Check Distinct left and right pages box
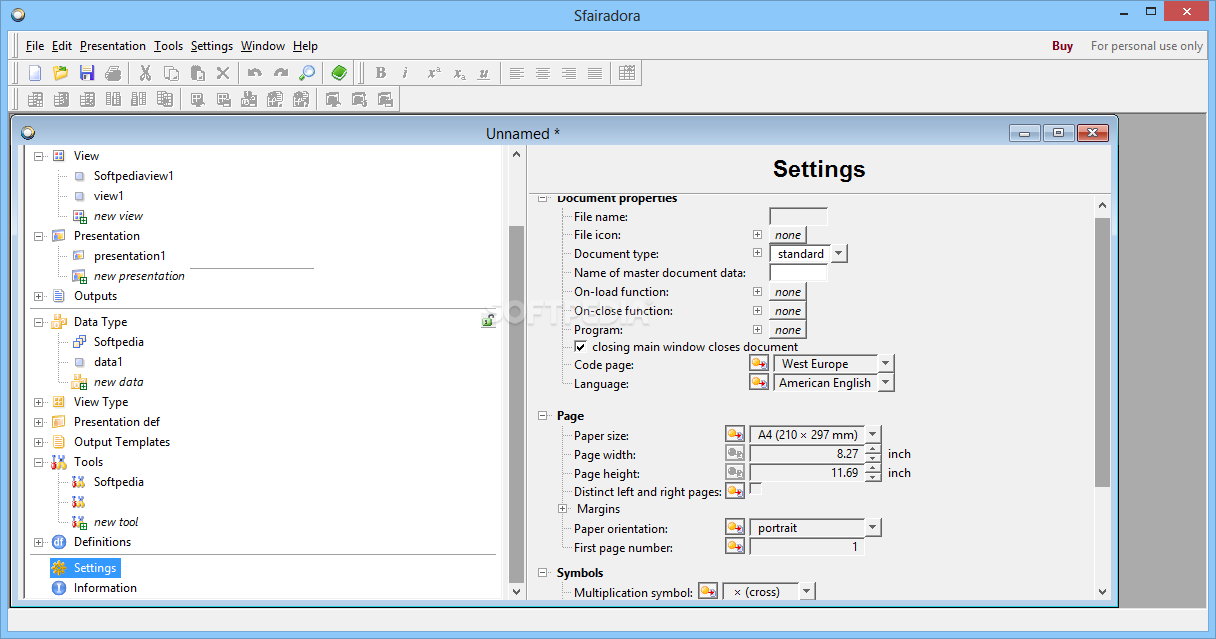The height and width of the screenshot is (639, 1216). (756, 489)
